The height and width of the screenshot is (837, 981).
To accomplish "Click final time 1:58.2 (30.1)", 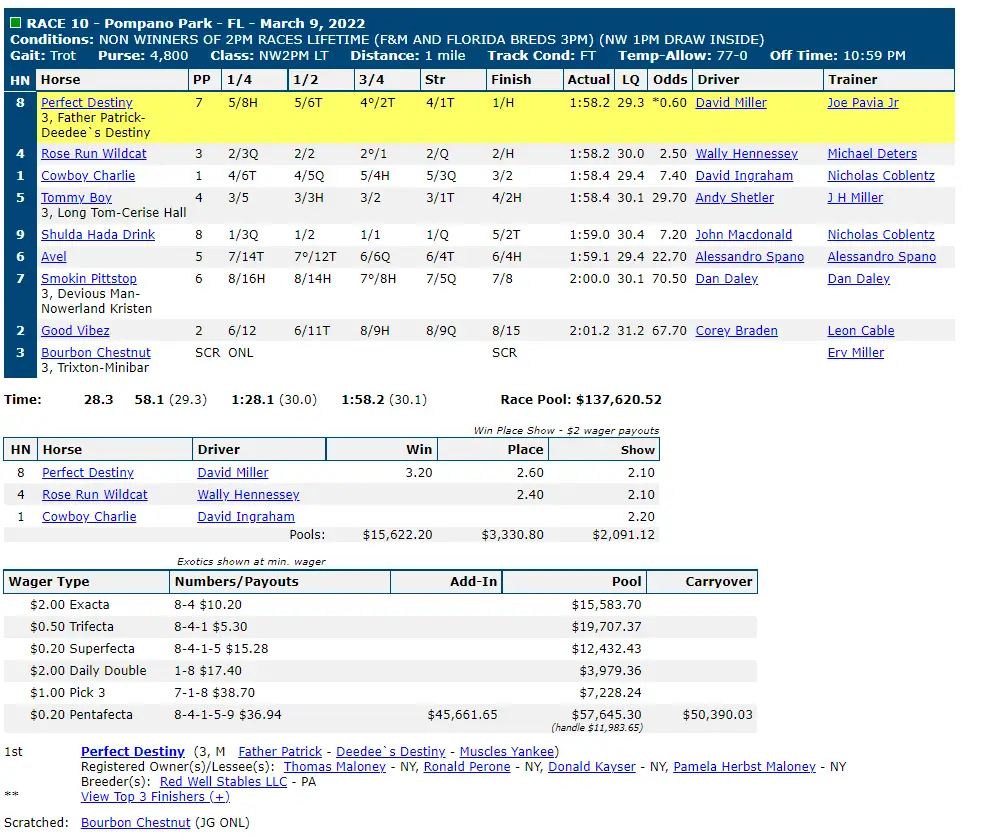I will (x=384, y=400).
